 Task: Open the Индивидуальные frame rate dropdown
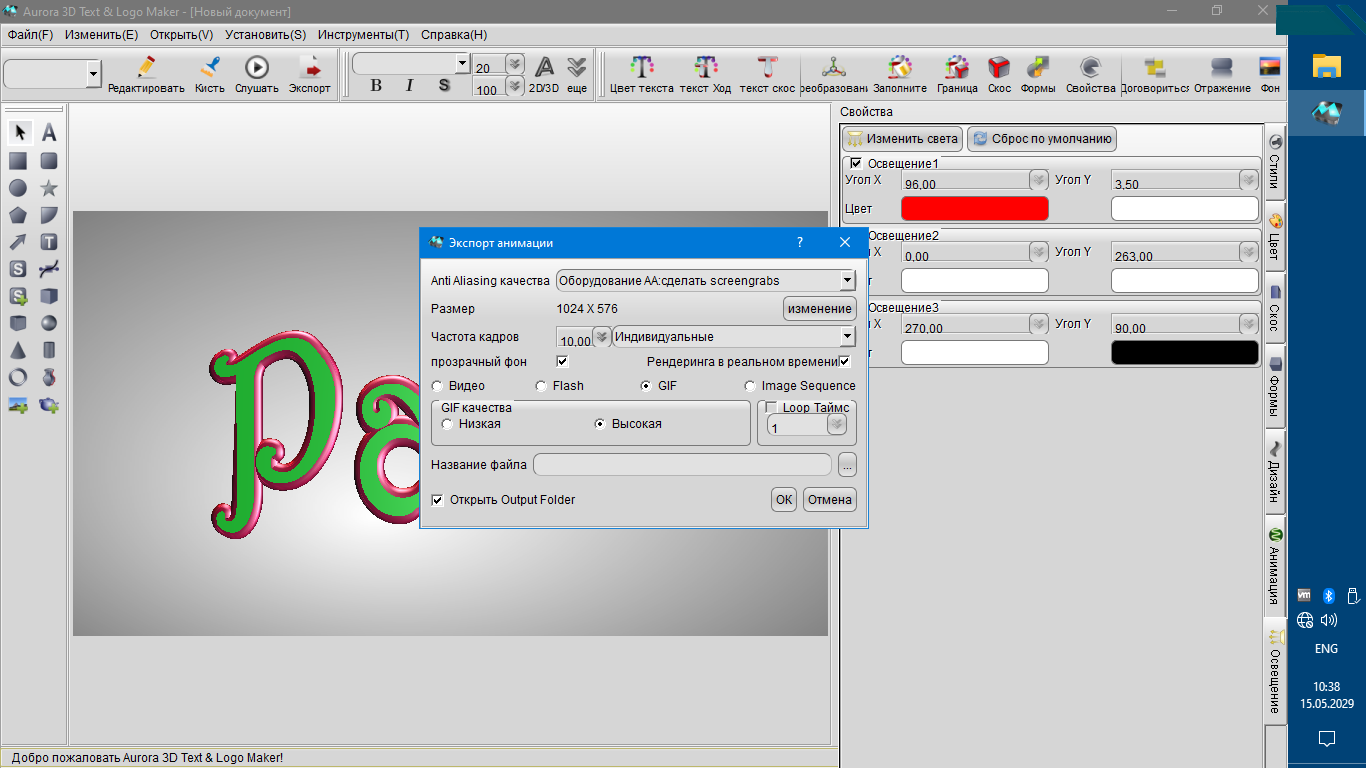[847, 337]
